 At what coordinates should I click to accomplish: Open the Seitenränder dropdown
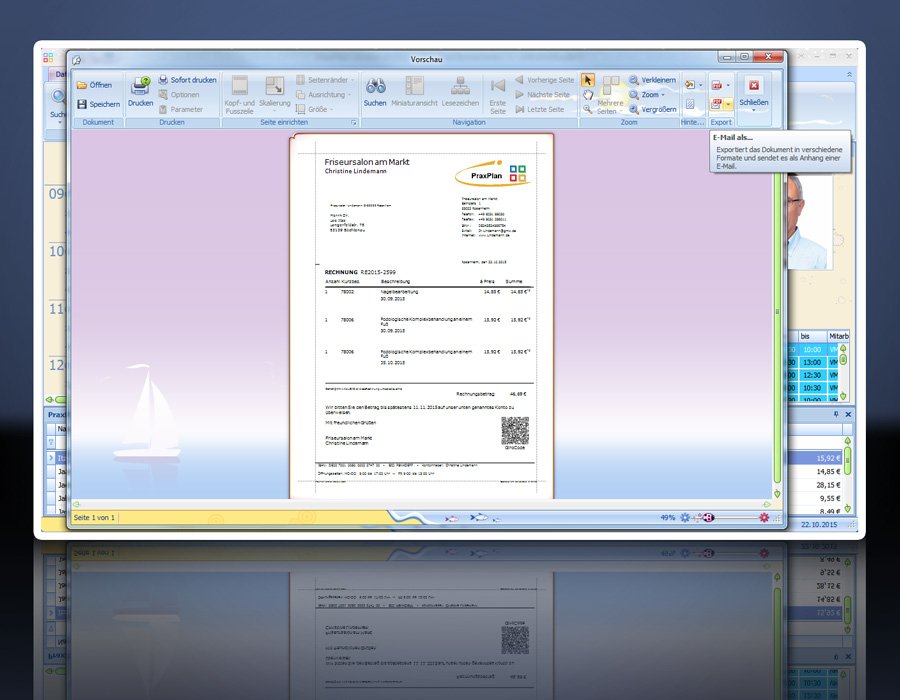coord(325,80)
